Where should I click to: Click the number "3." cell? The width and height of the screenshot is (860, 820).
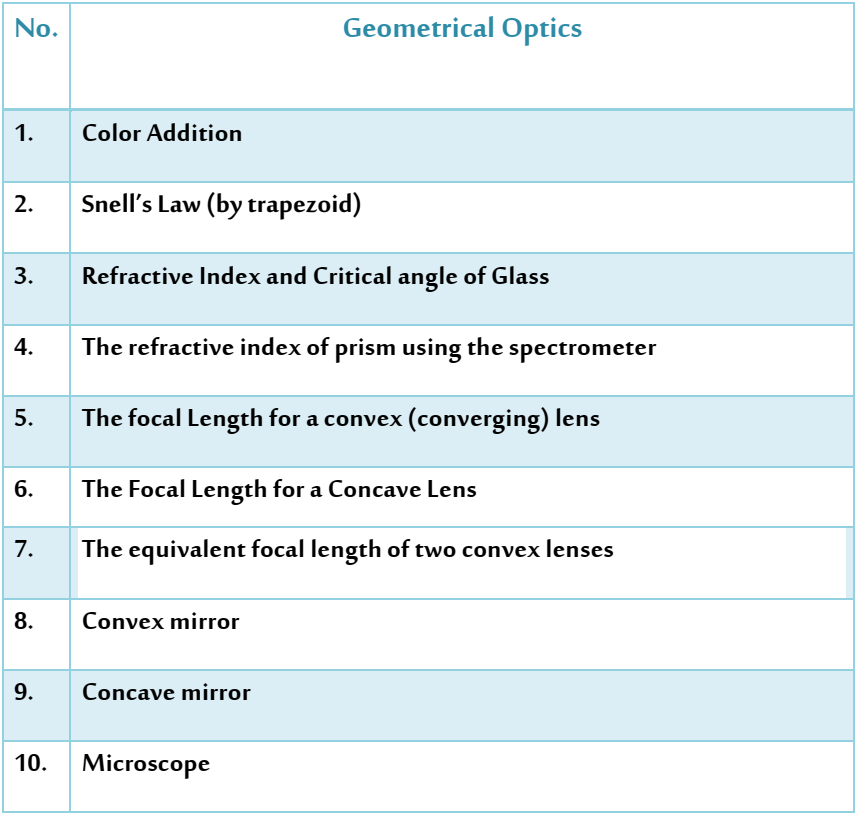pyautogui.click(x=25, y=277)
